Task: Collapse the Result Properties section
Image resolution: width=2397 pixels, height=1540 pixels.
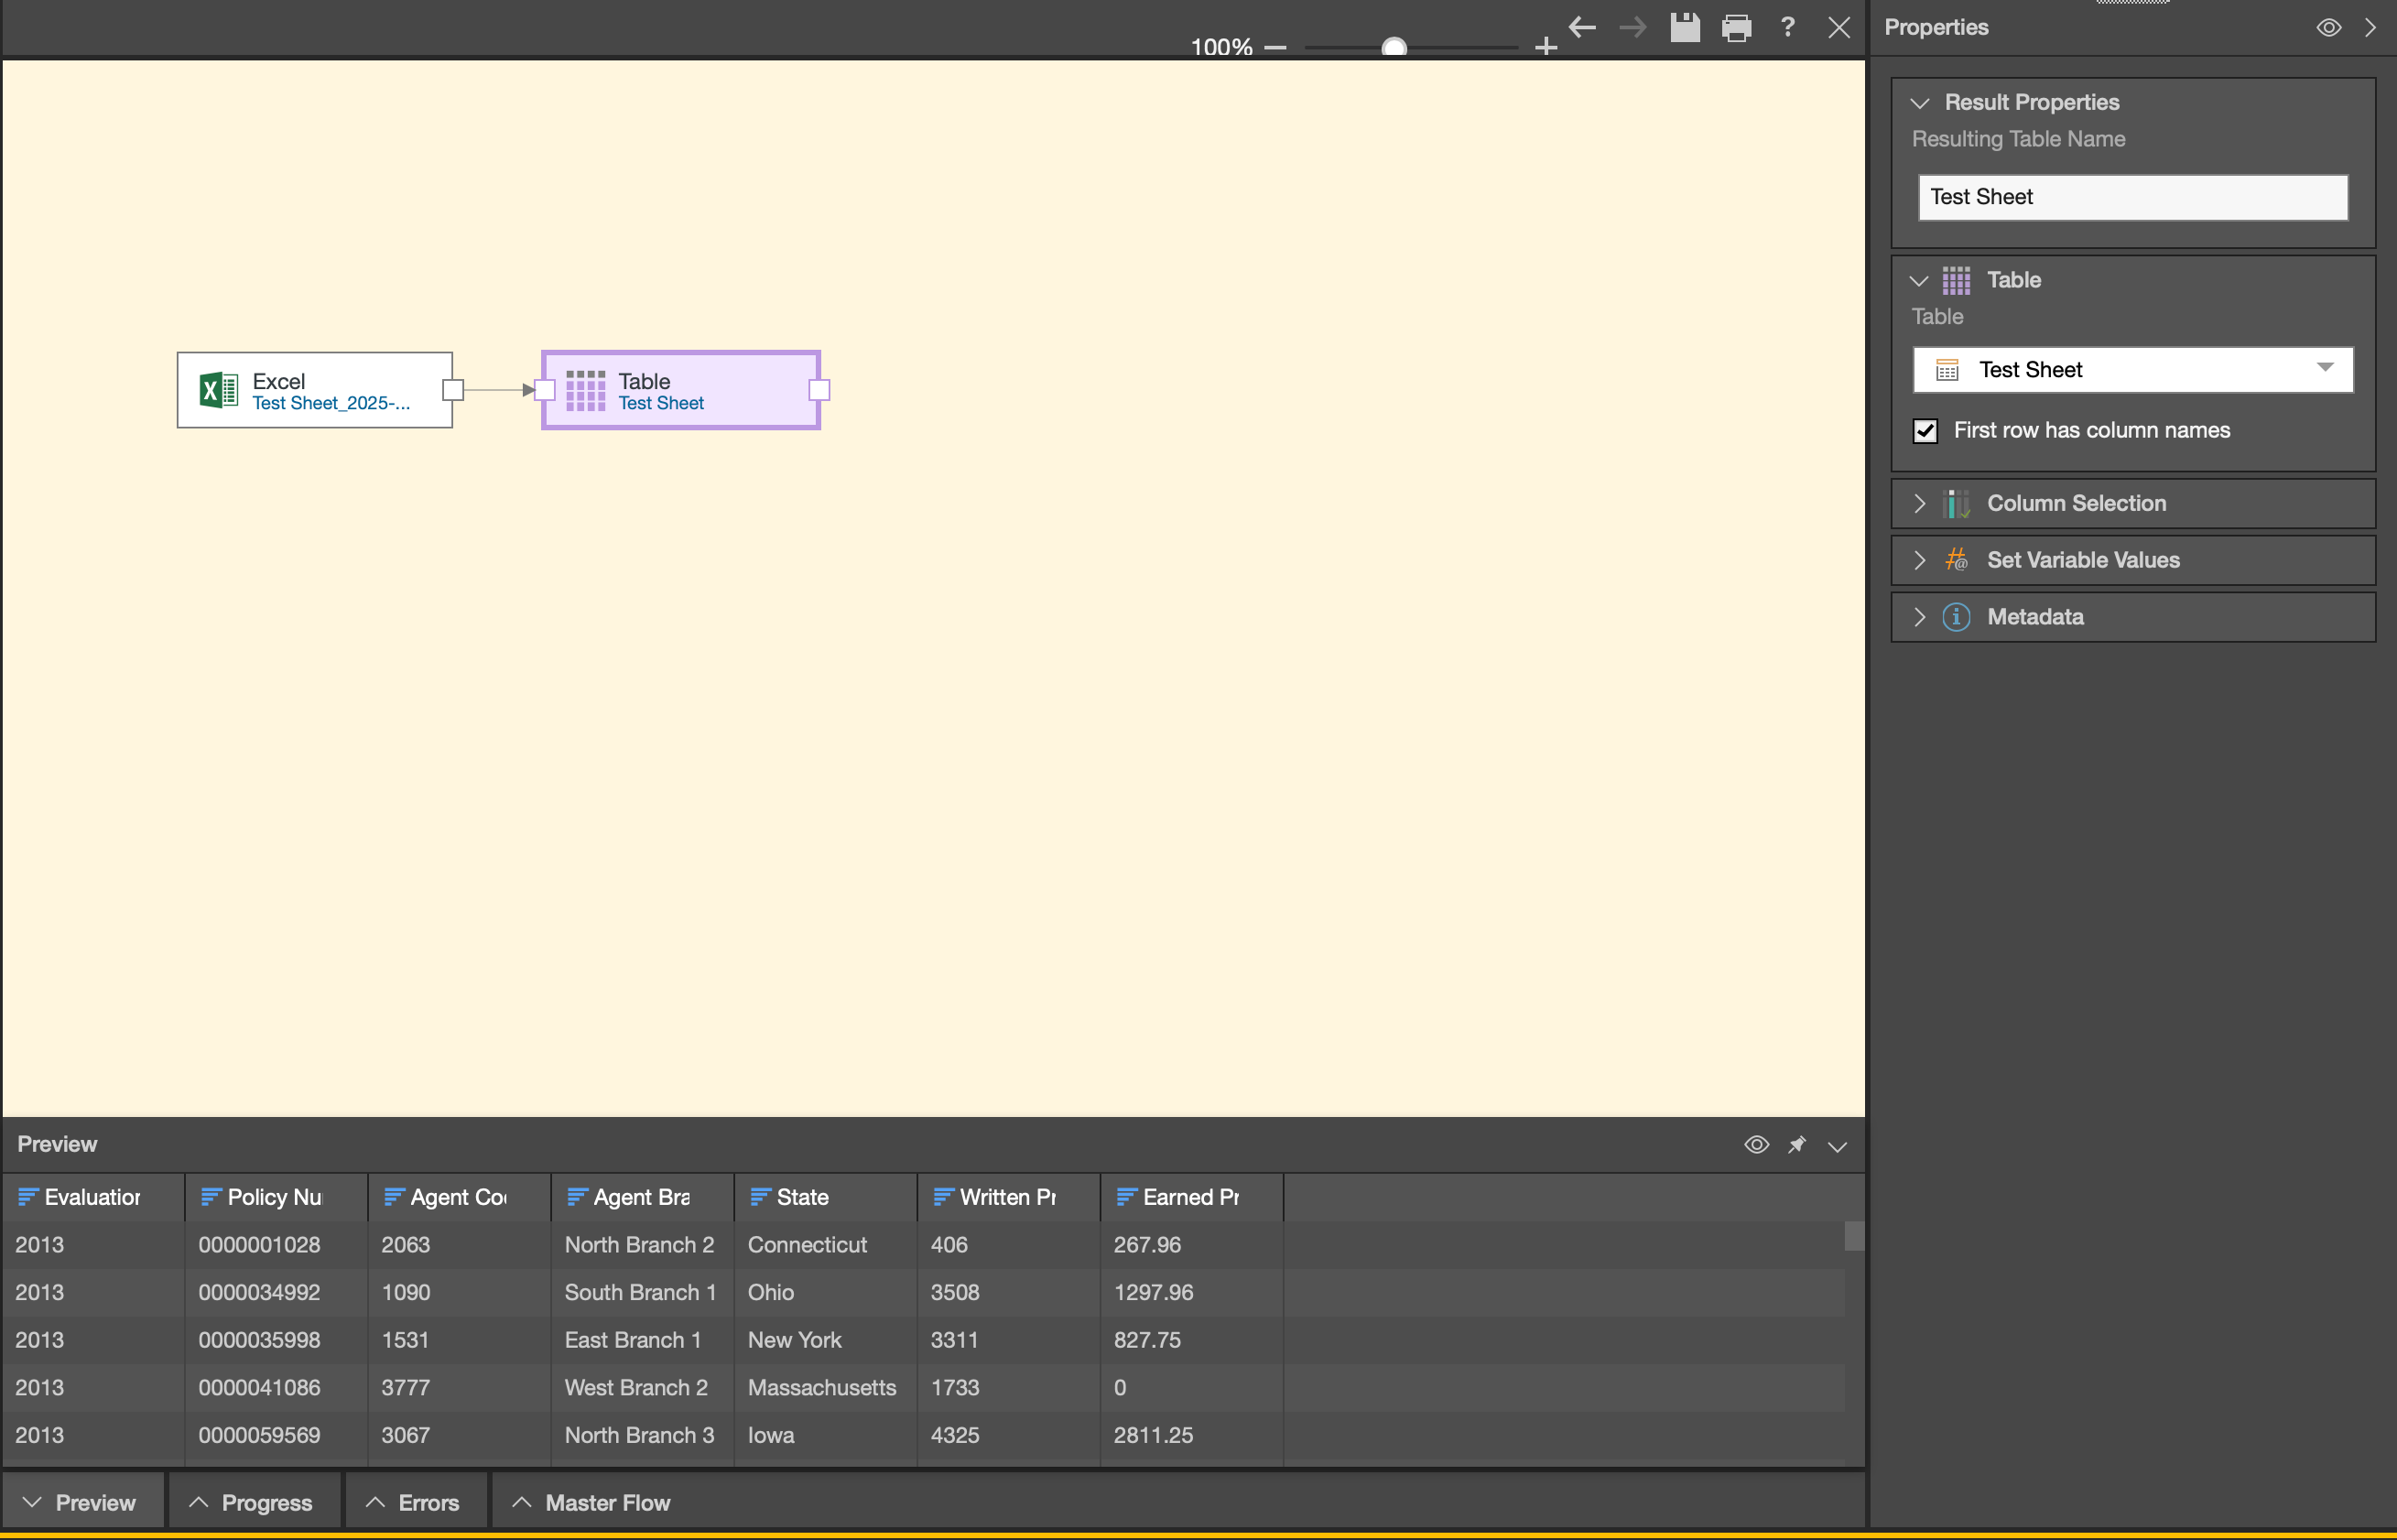Action: click(x=1920, y=103)
